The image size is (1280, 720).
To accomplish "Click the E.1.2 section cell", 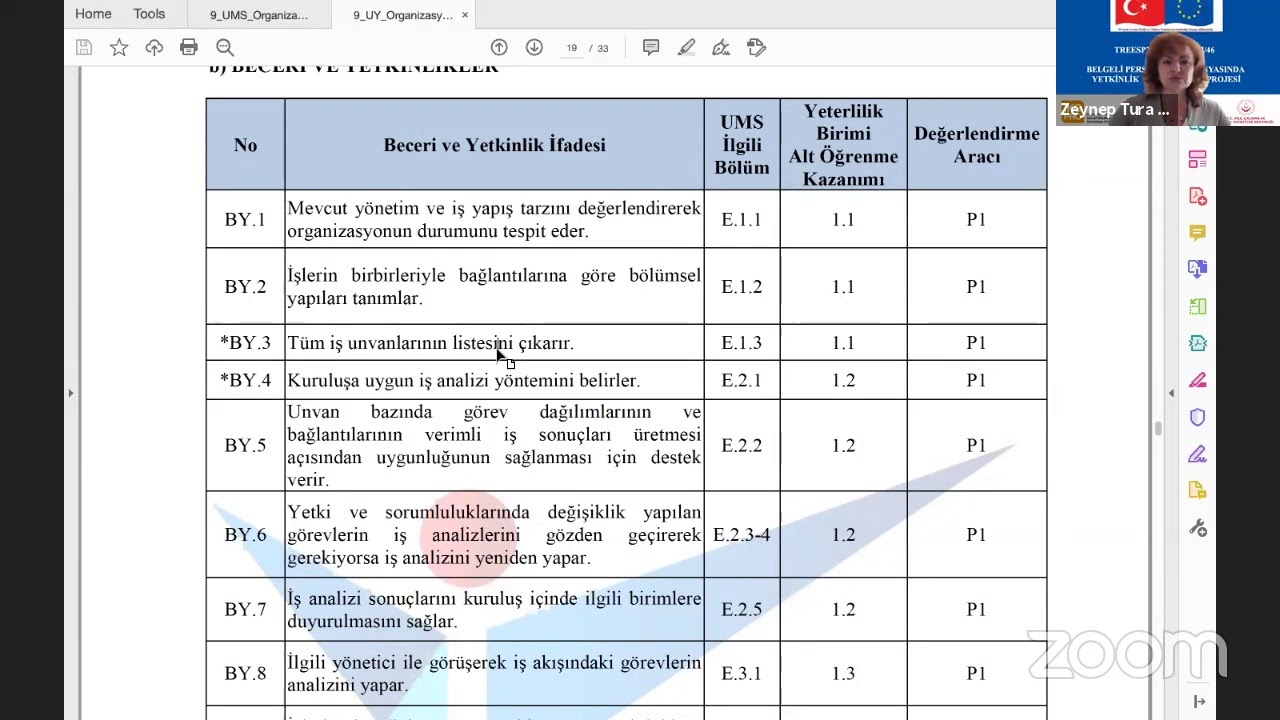I will pyautogui.click(x=742, y=286).
